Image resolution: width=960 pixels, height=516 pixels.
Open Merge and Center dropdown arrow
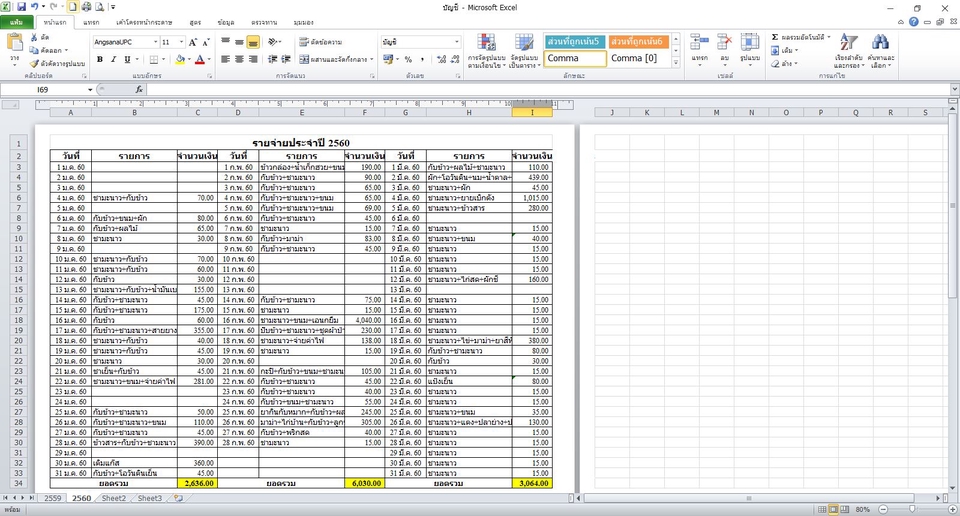click(372, 59)
